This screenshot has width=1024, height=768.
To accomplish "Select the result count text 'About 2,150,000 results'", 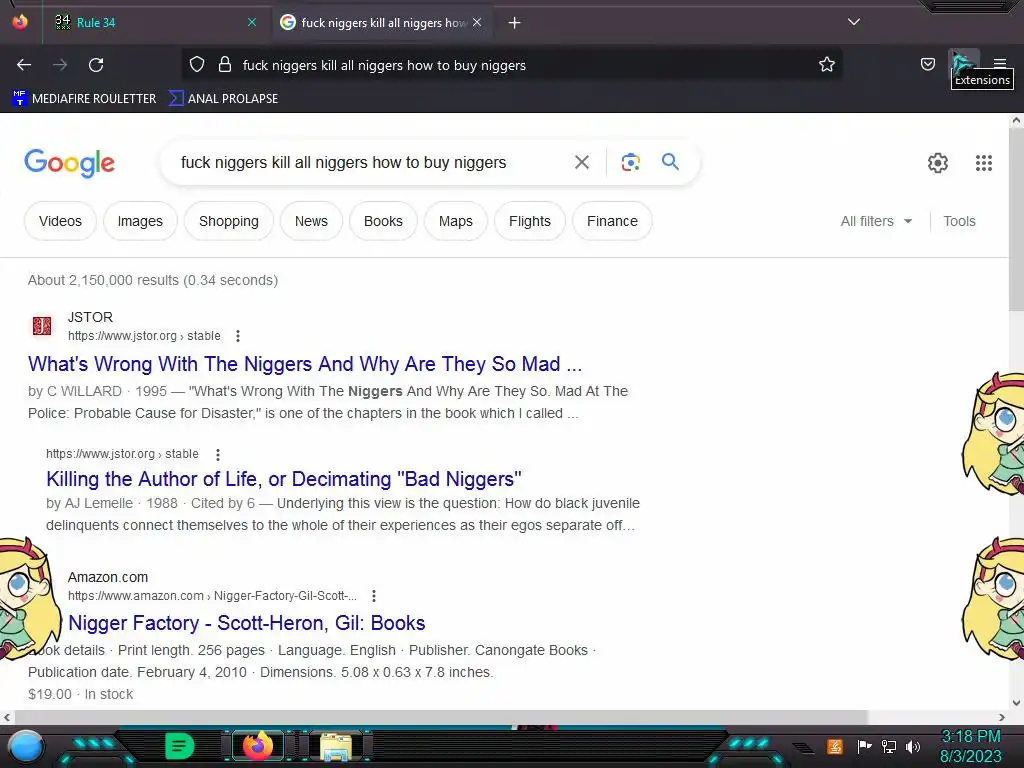I will pos(103,280).
